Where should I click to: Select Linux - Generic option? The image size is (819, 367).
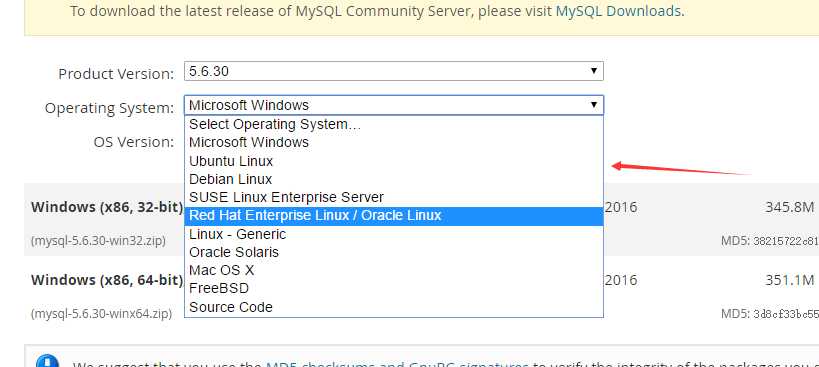[394, 234]
